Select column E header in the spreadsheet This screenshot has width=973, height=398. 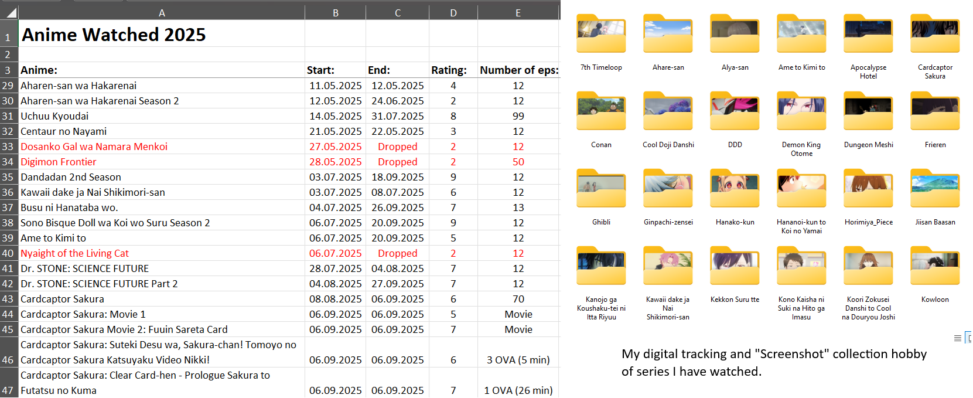(x=518, y=12)
